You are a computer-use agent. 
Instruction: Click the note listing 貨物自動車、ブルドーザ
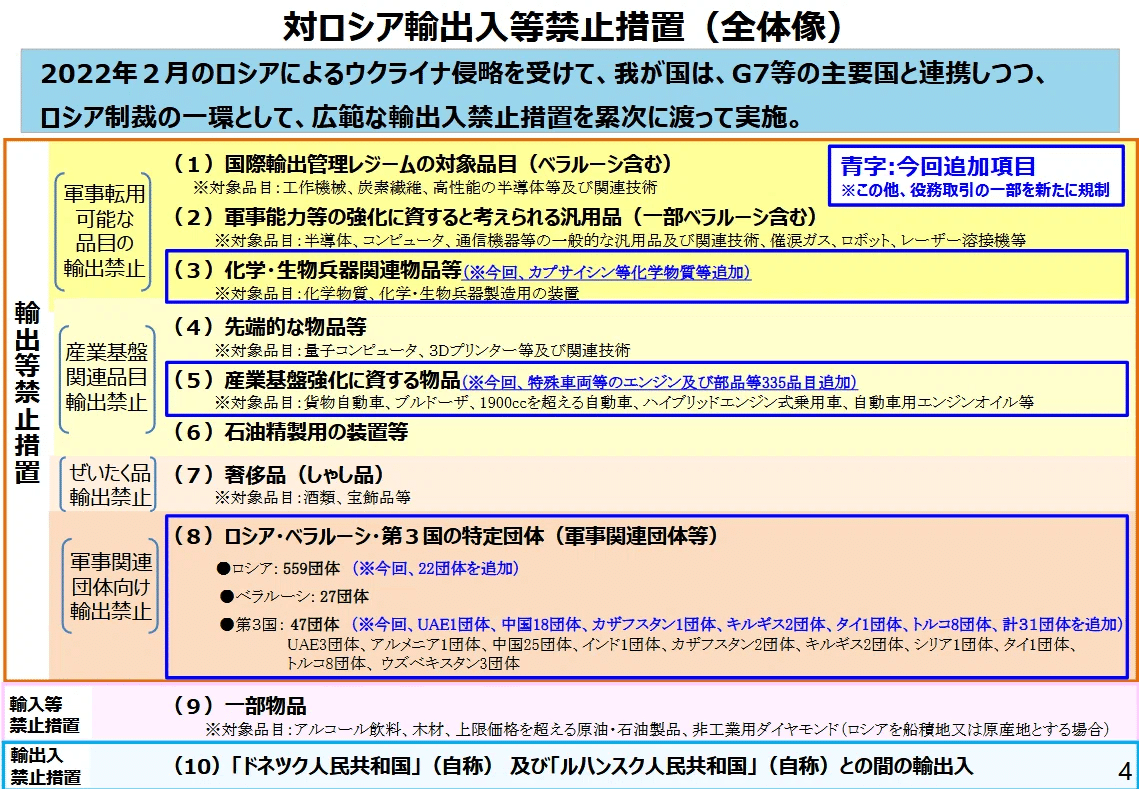(x=623, y=402)
